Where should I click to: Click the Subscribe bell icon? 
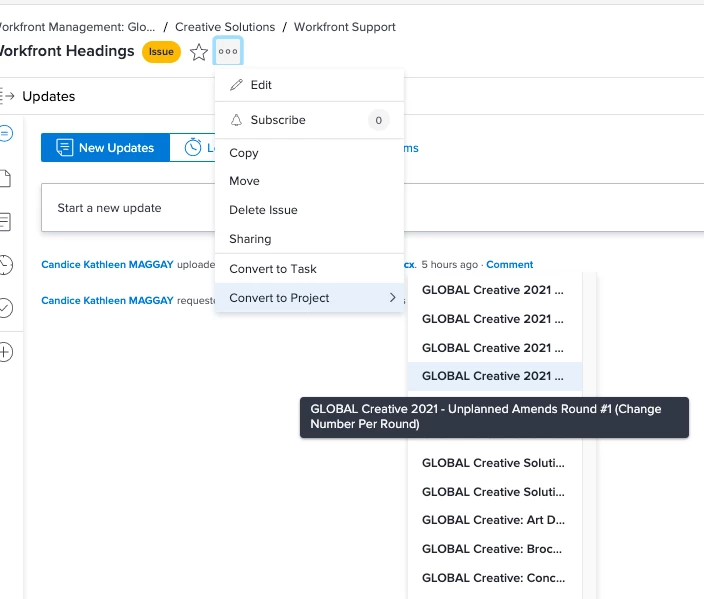[x=236, y=120]
